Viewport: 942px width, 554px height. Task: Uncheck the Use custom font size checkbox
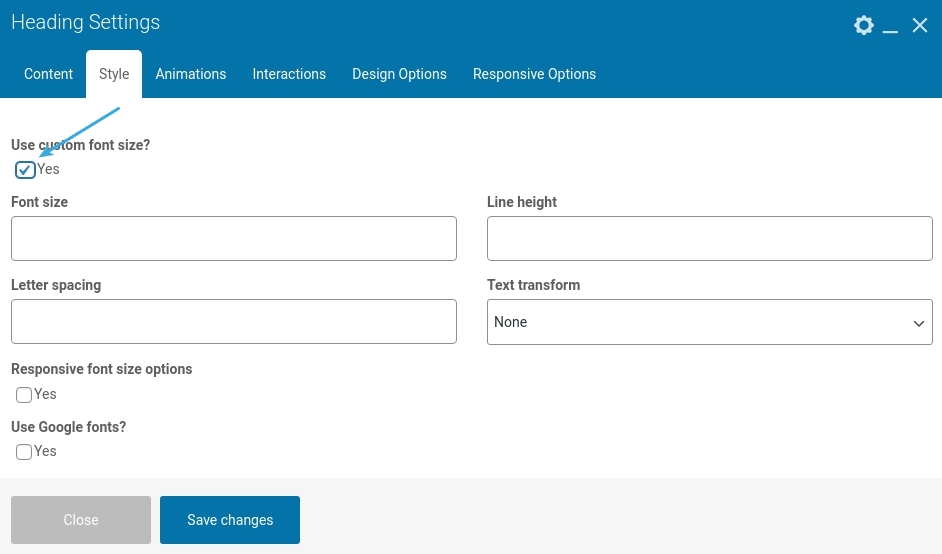[25, 170]
